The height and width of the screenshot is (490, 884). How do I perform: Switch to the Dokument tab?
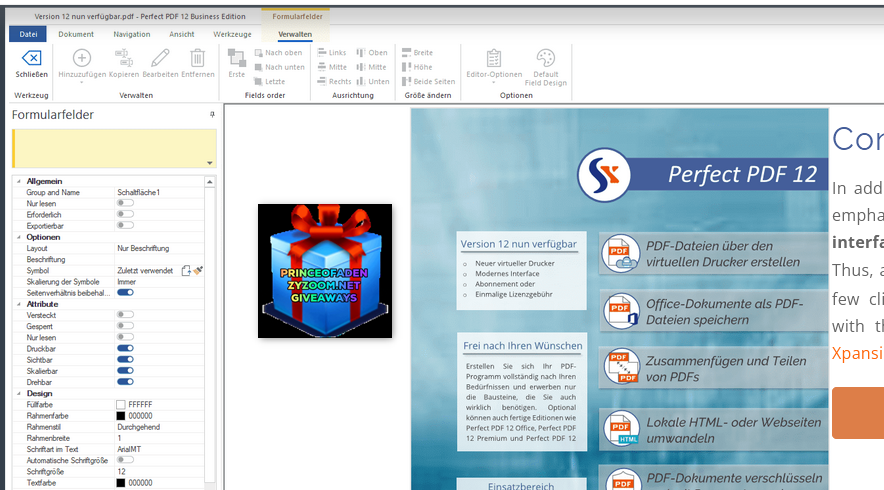pos(76,34)
